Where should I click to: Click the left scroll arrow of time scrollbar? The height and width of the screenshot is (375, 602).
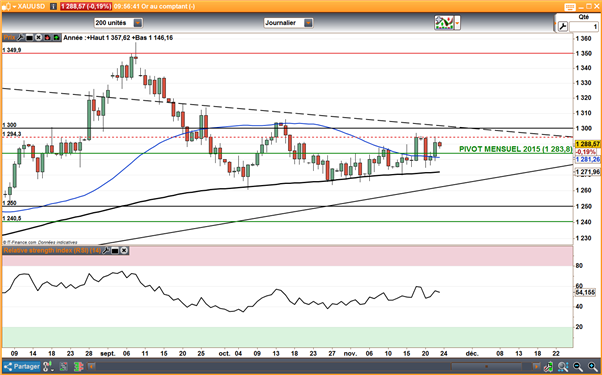coord(91,367)
